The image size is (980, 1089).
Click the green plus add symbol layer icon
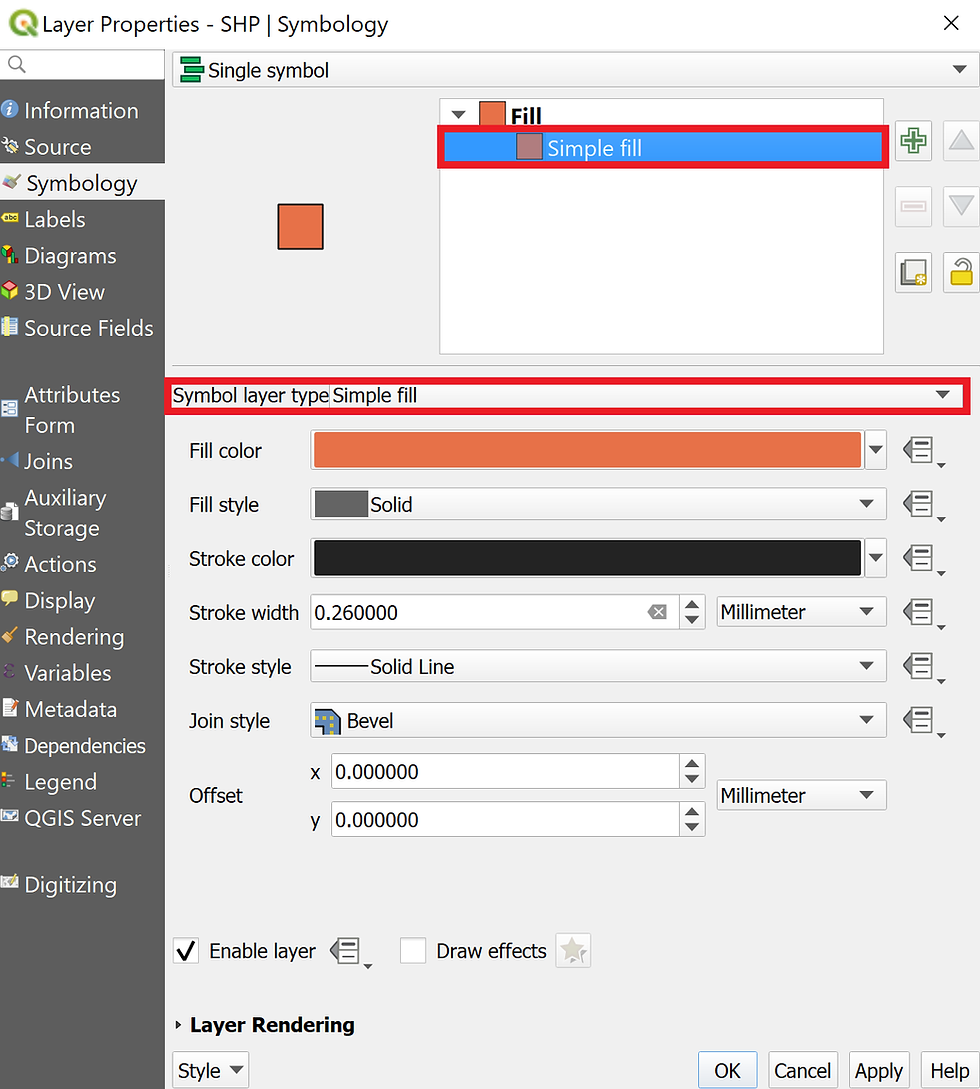pos(913,141)
